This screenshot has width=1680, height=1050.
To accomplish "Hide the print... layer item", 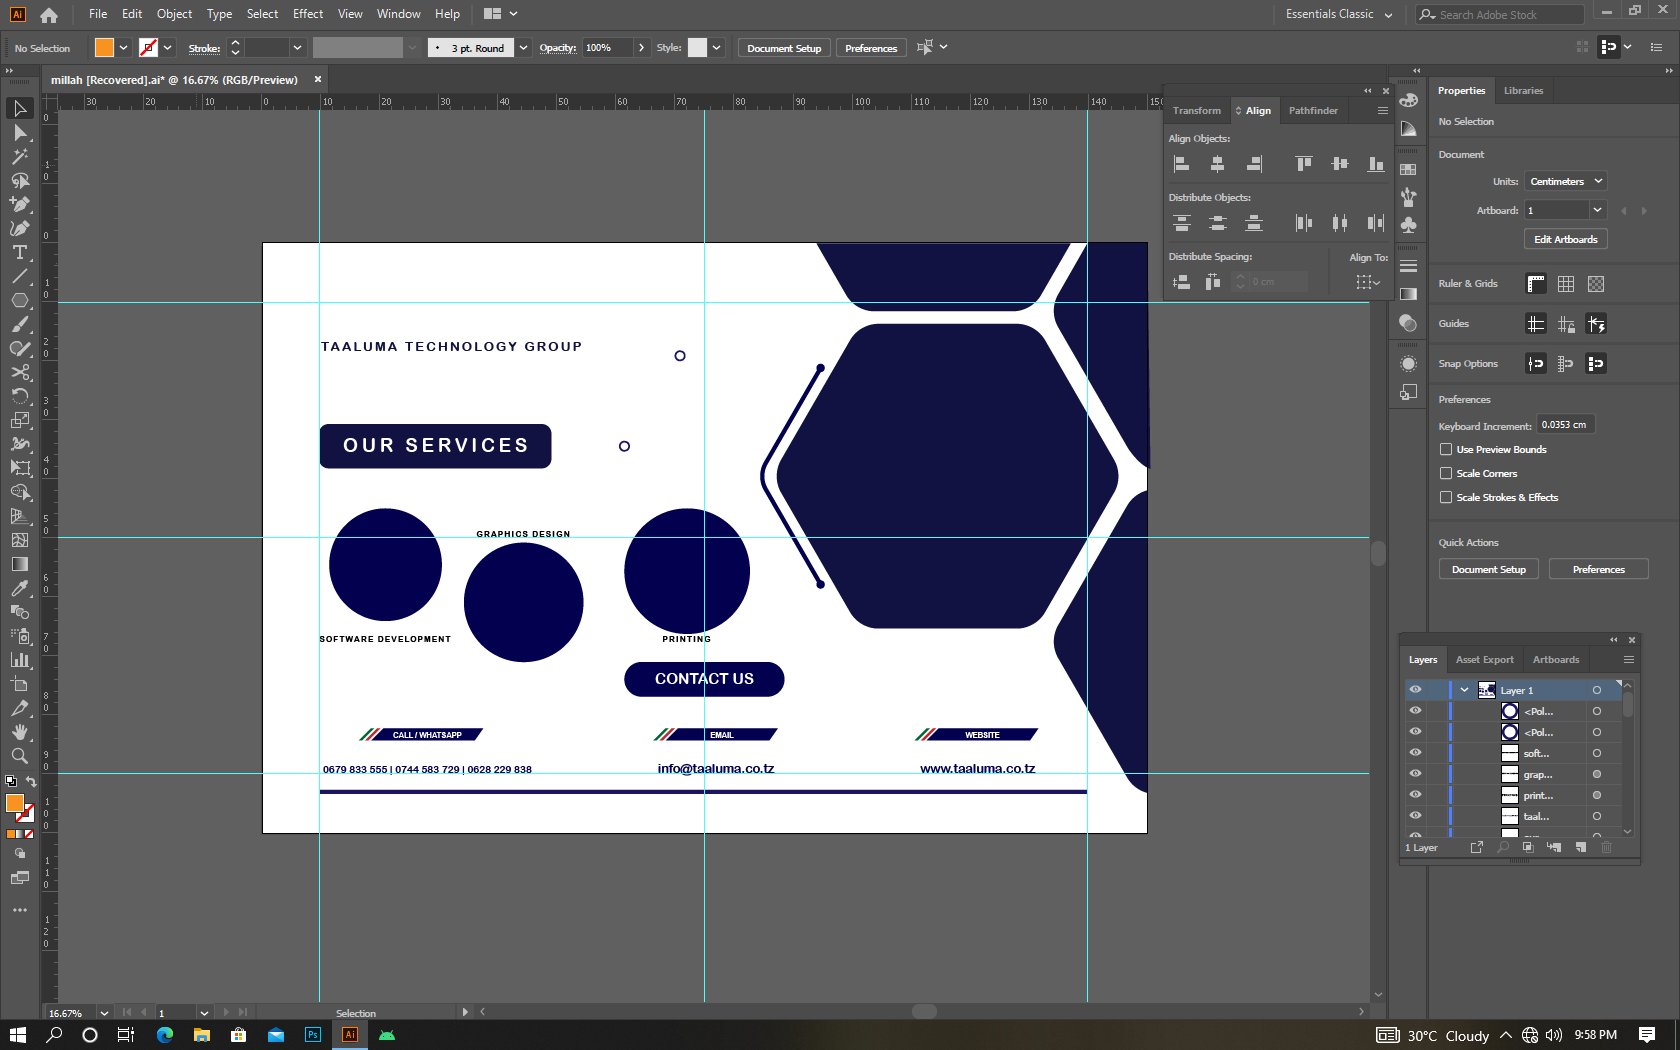I will [1415, 795].
